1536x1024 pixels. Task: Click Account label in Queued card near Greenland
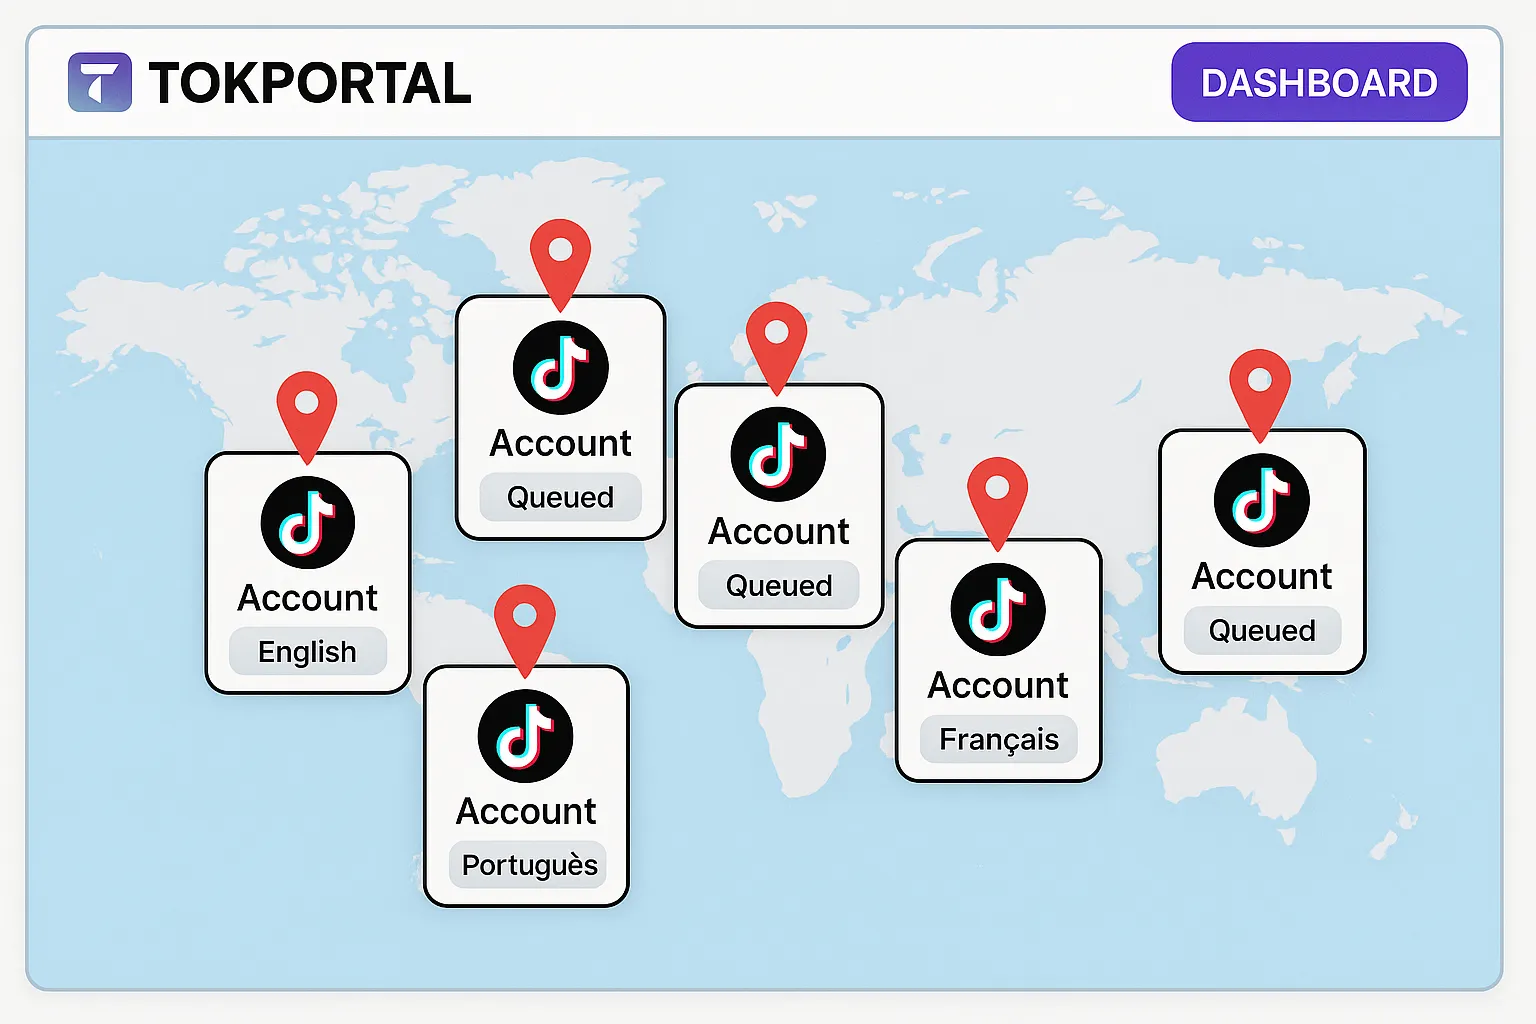pos(560,443)
